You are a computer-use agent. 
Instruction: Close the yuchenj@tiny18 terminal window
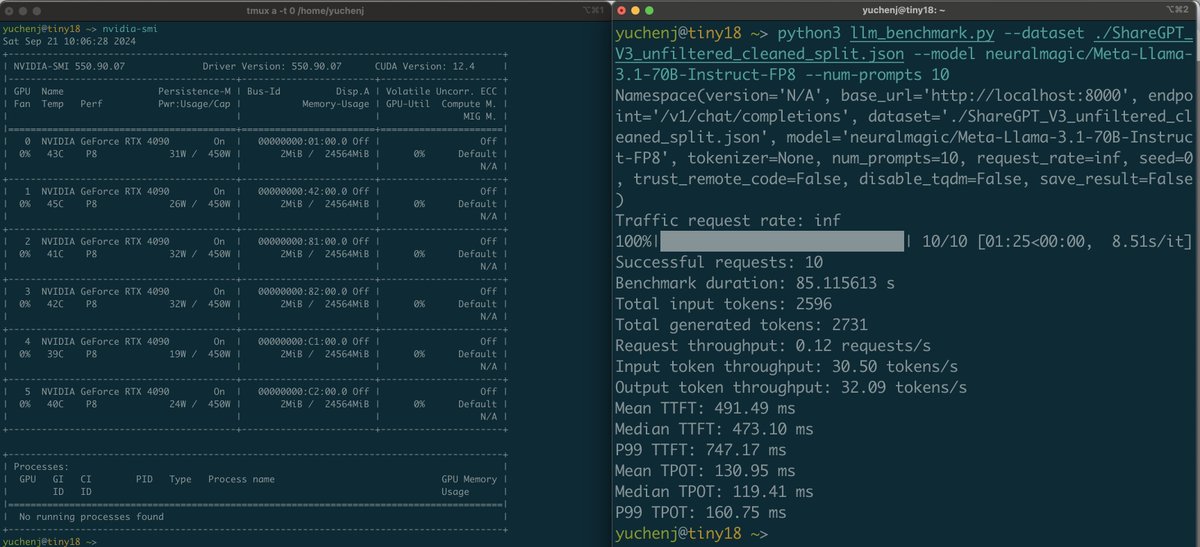[622, 9]
